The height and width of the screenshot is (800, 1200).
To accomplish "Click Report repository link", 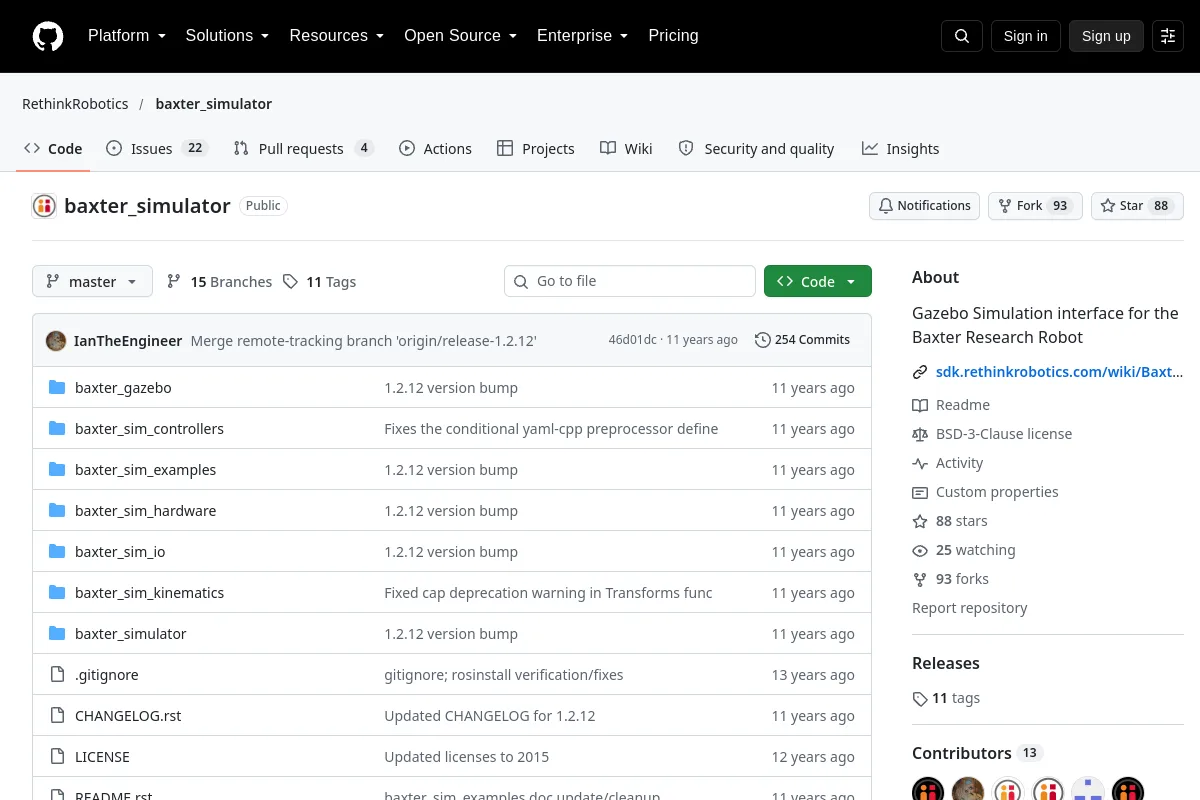I will tap(970, 608).
